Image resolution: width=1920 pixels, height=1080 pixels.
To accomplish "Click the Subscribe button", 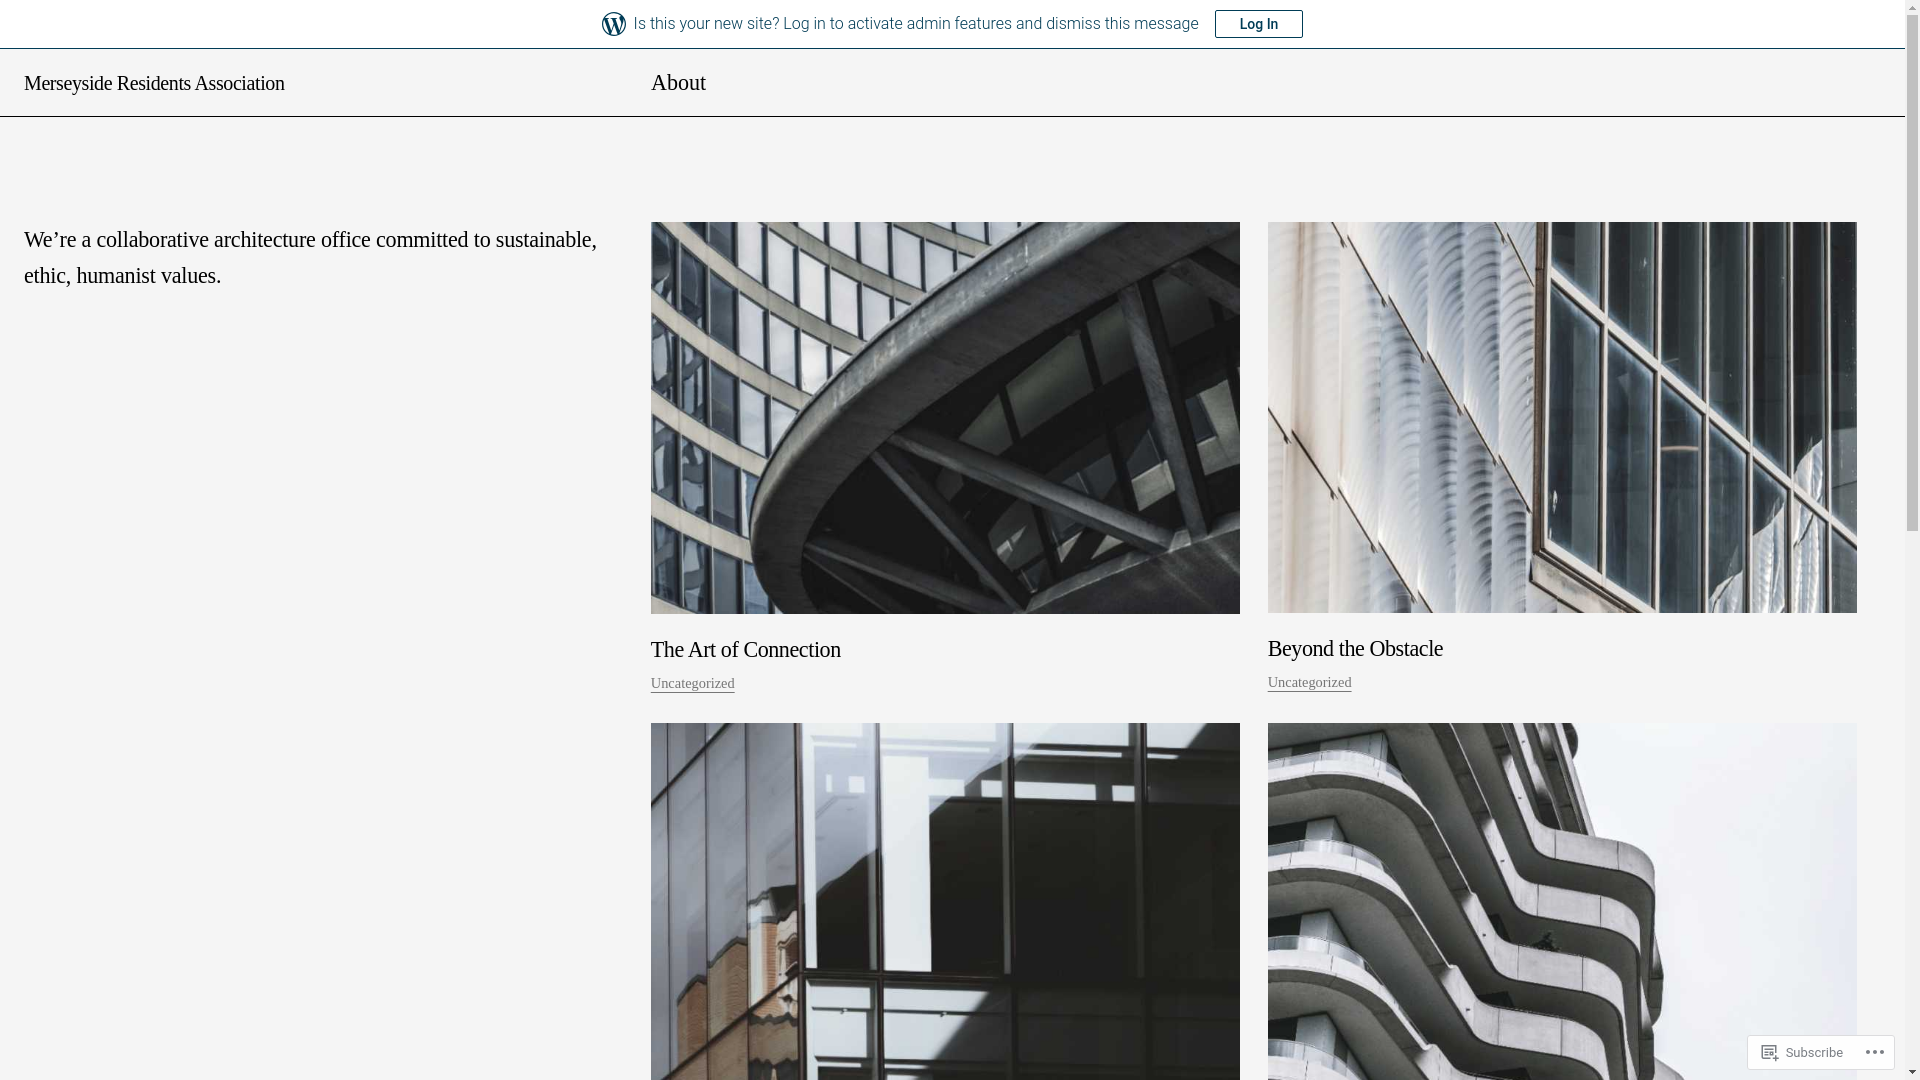I will tap(1802, 1052).
